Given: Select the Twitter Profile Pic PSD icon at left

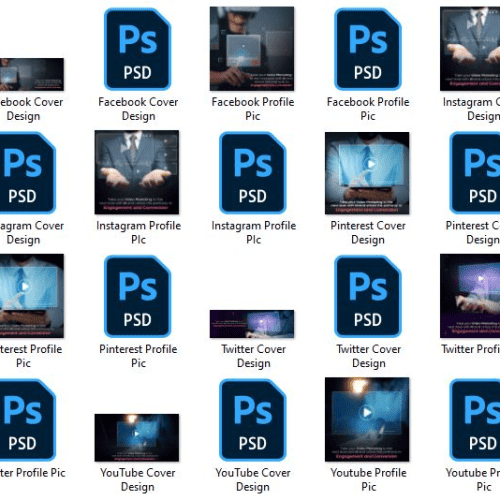Looking at the screenshot, I should pyautogui.click(x=28, y=420).
